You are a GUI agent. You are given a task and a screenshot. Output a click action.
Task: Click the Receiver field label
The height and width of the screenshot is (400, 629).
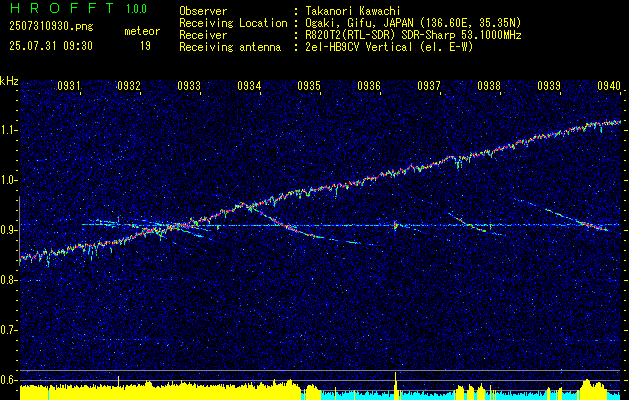203,35
